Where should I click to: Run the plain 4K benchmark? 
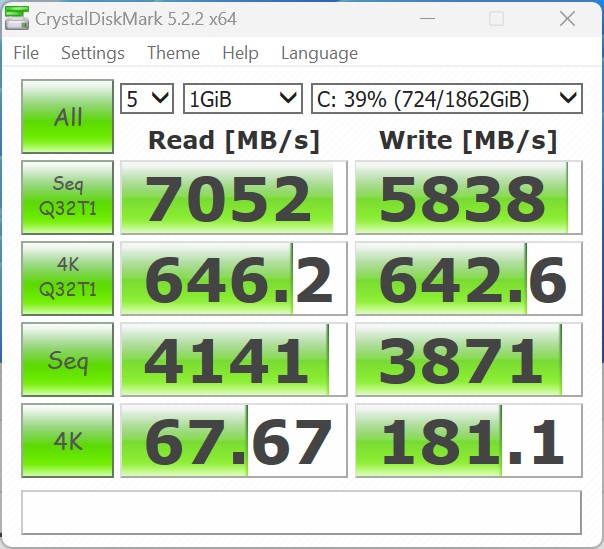pos(67,440)
